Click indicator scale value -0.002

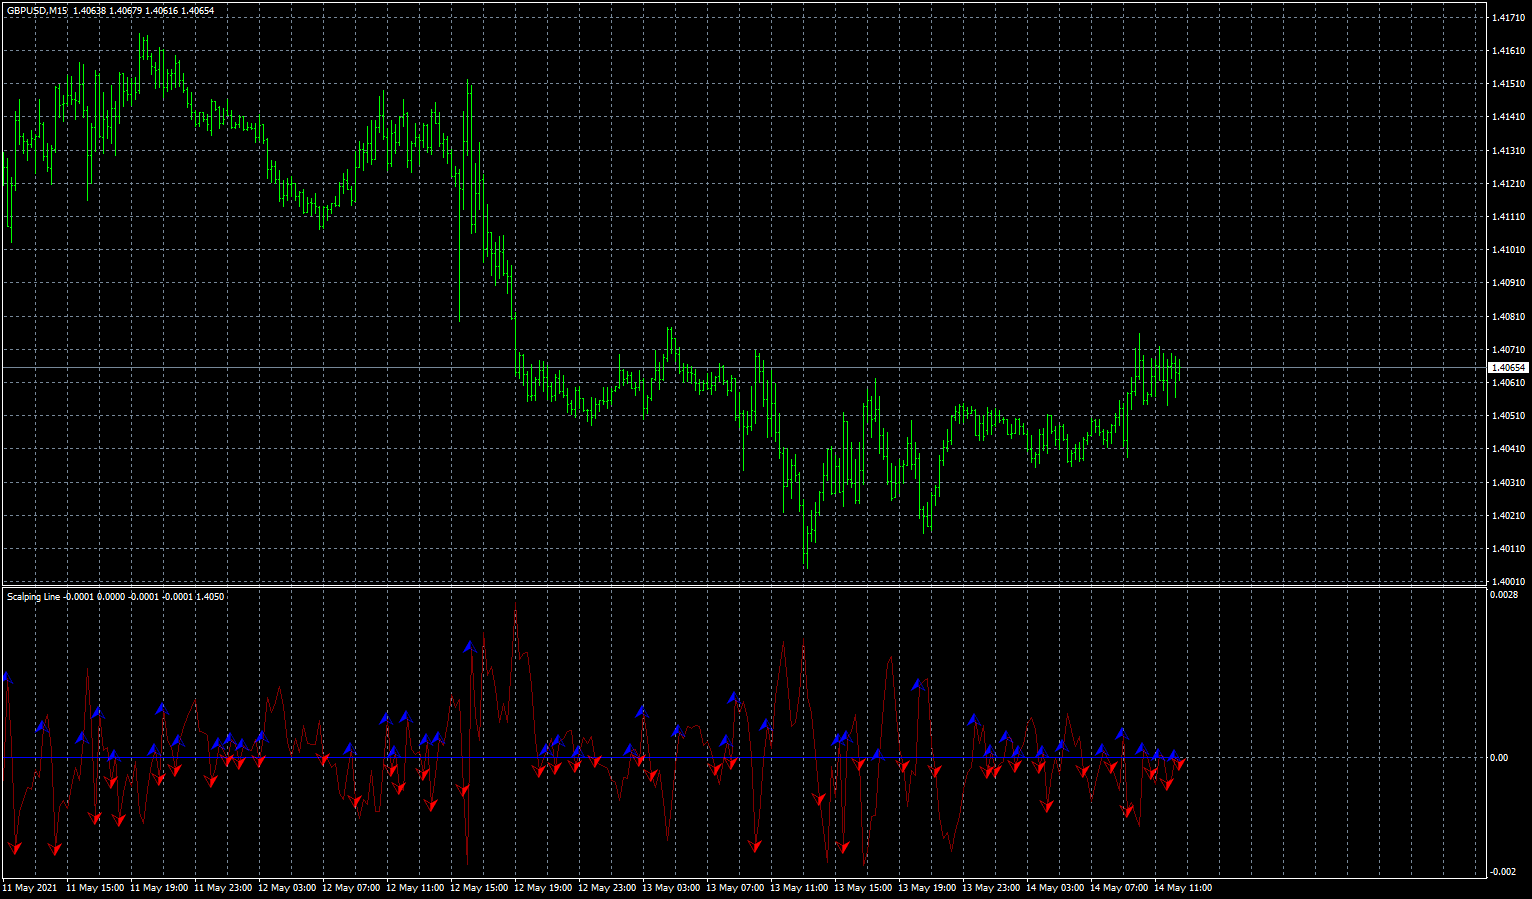(1504, 872)
